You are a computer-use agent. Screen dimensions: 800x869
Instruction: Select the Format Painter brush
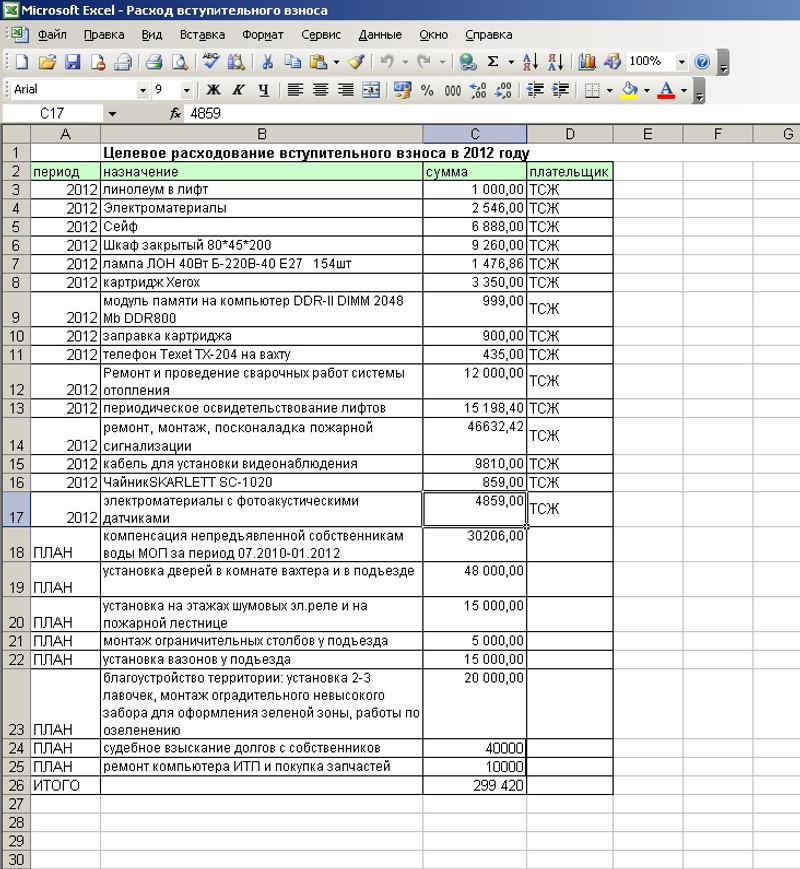click(357, 62)
